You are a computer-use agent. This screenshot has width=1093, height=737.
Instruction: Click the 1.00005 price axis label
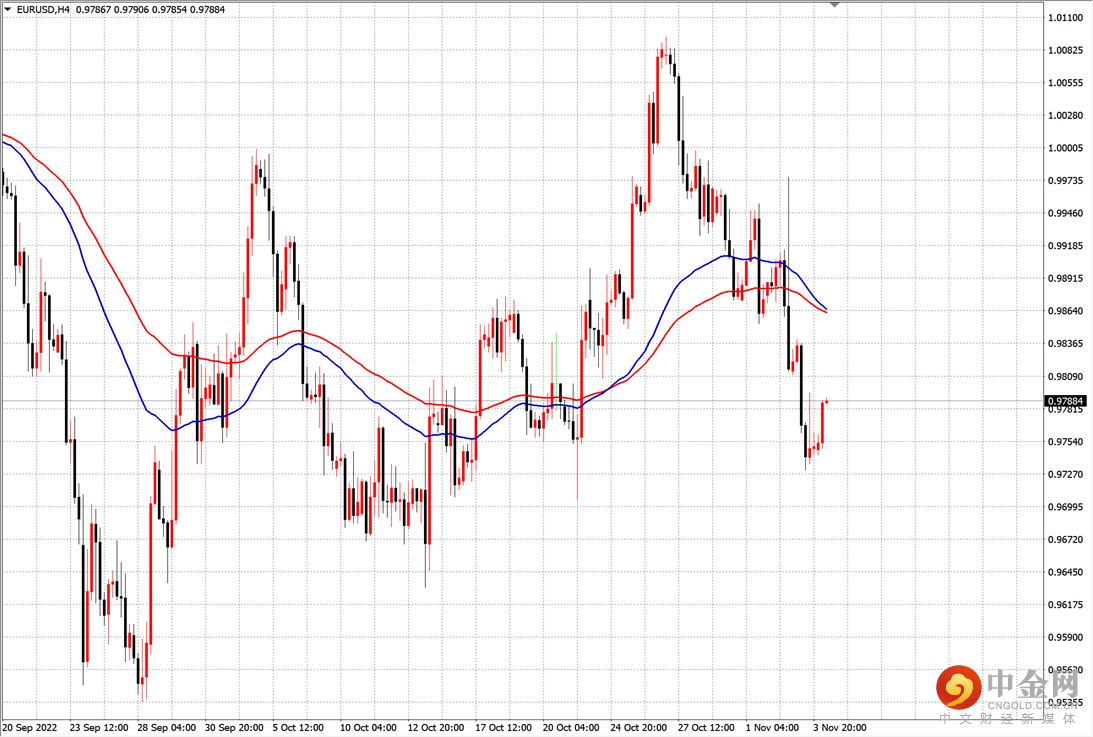click(x=1066, y=148)
